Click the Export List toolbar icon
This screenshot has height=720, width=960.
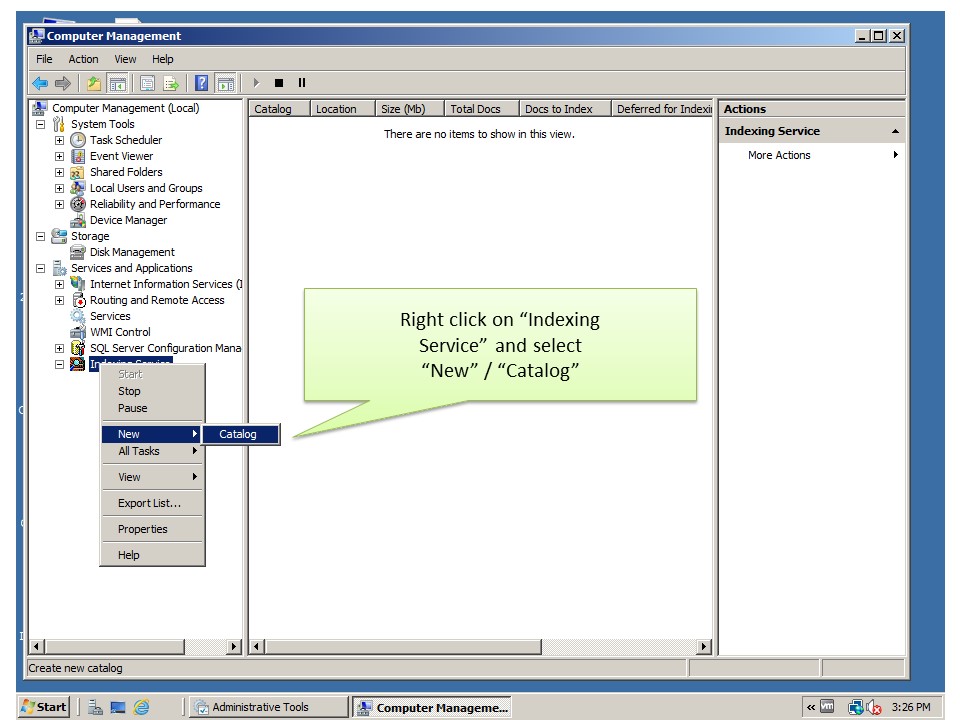(171, 83)
